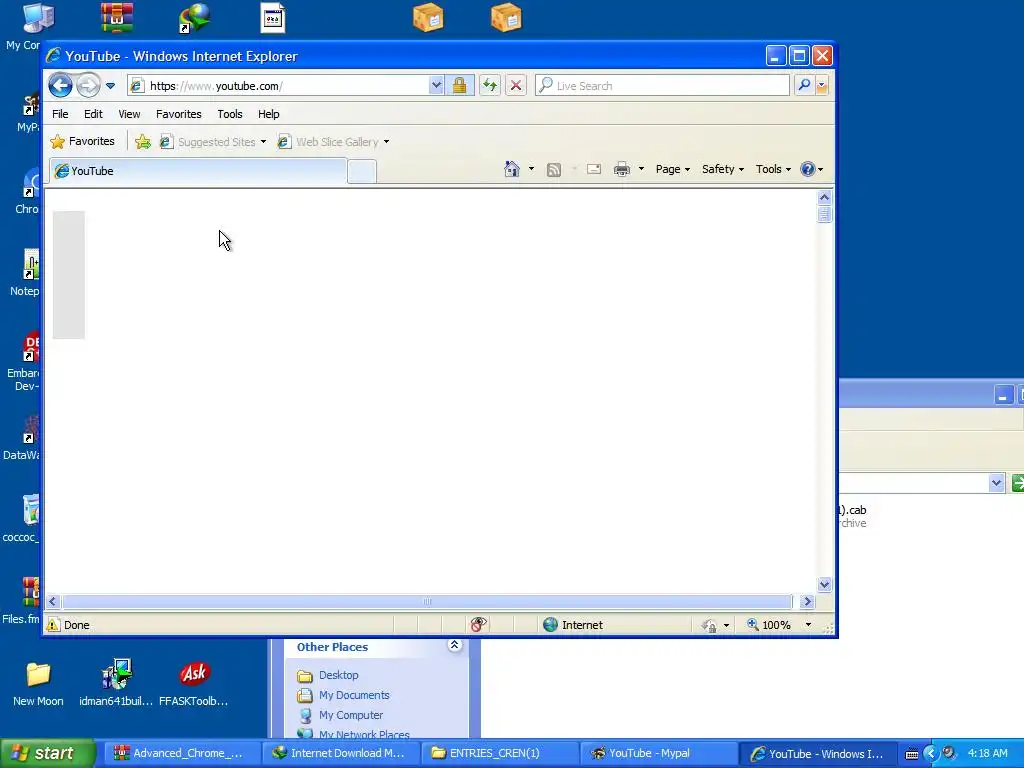The height and width of the screenshot is (768, 1024).
Task: Open the Edit menu
Action: [x=93, y=114]
